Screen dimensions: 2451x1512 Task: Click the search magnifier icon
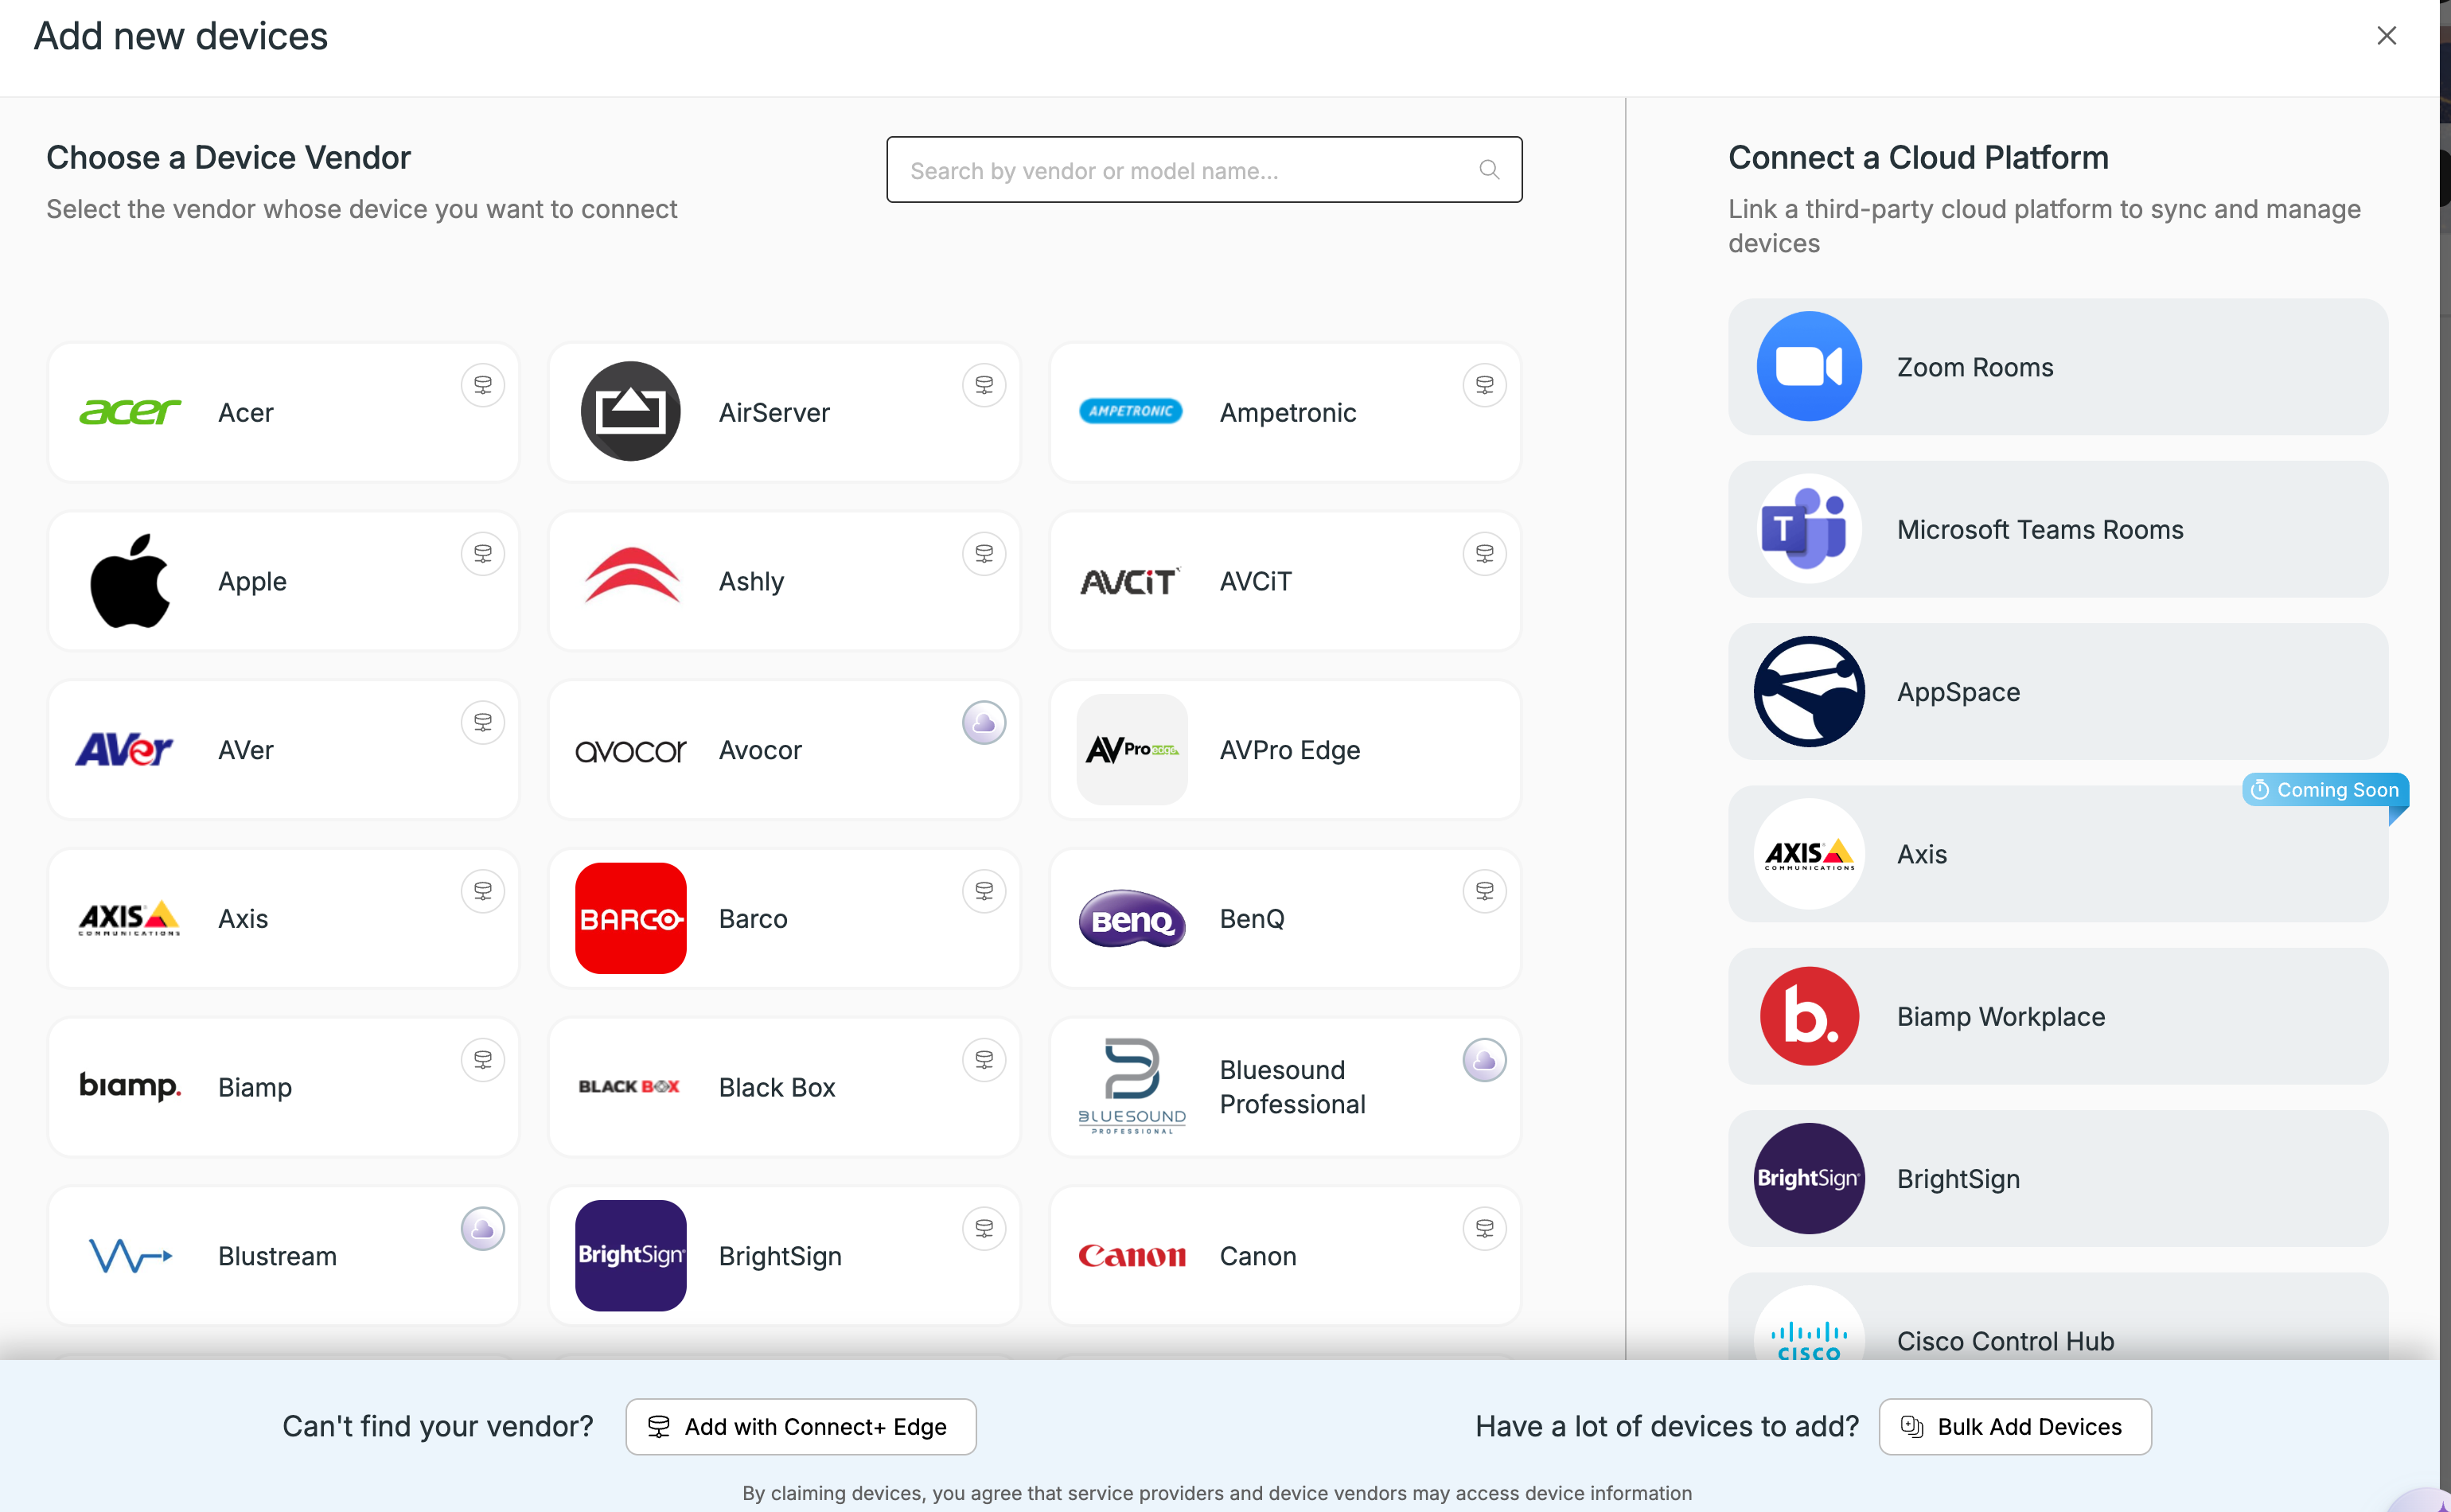tap(1490, 170)
